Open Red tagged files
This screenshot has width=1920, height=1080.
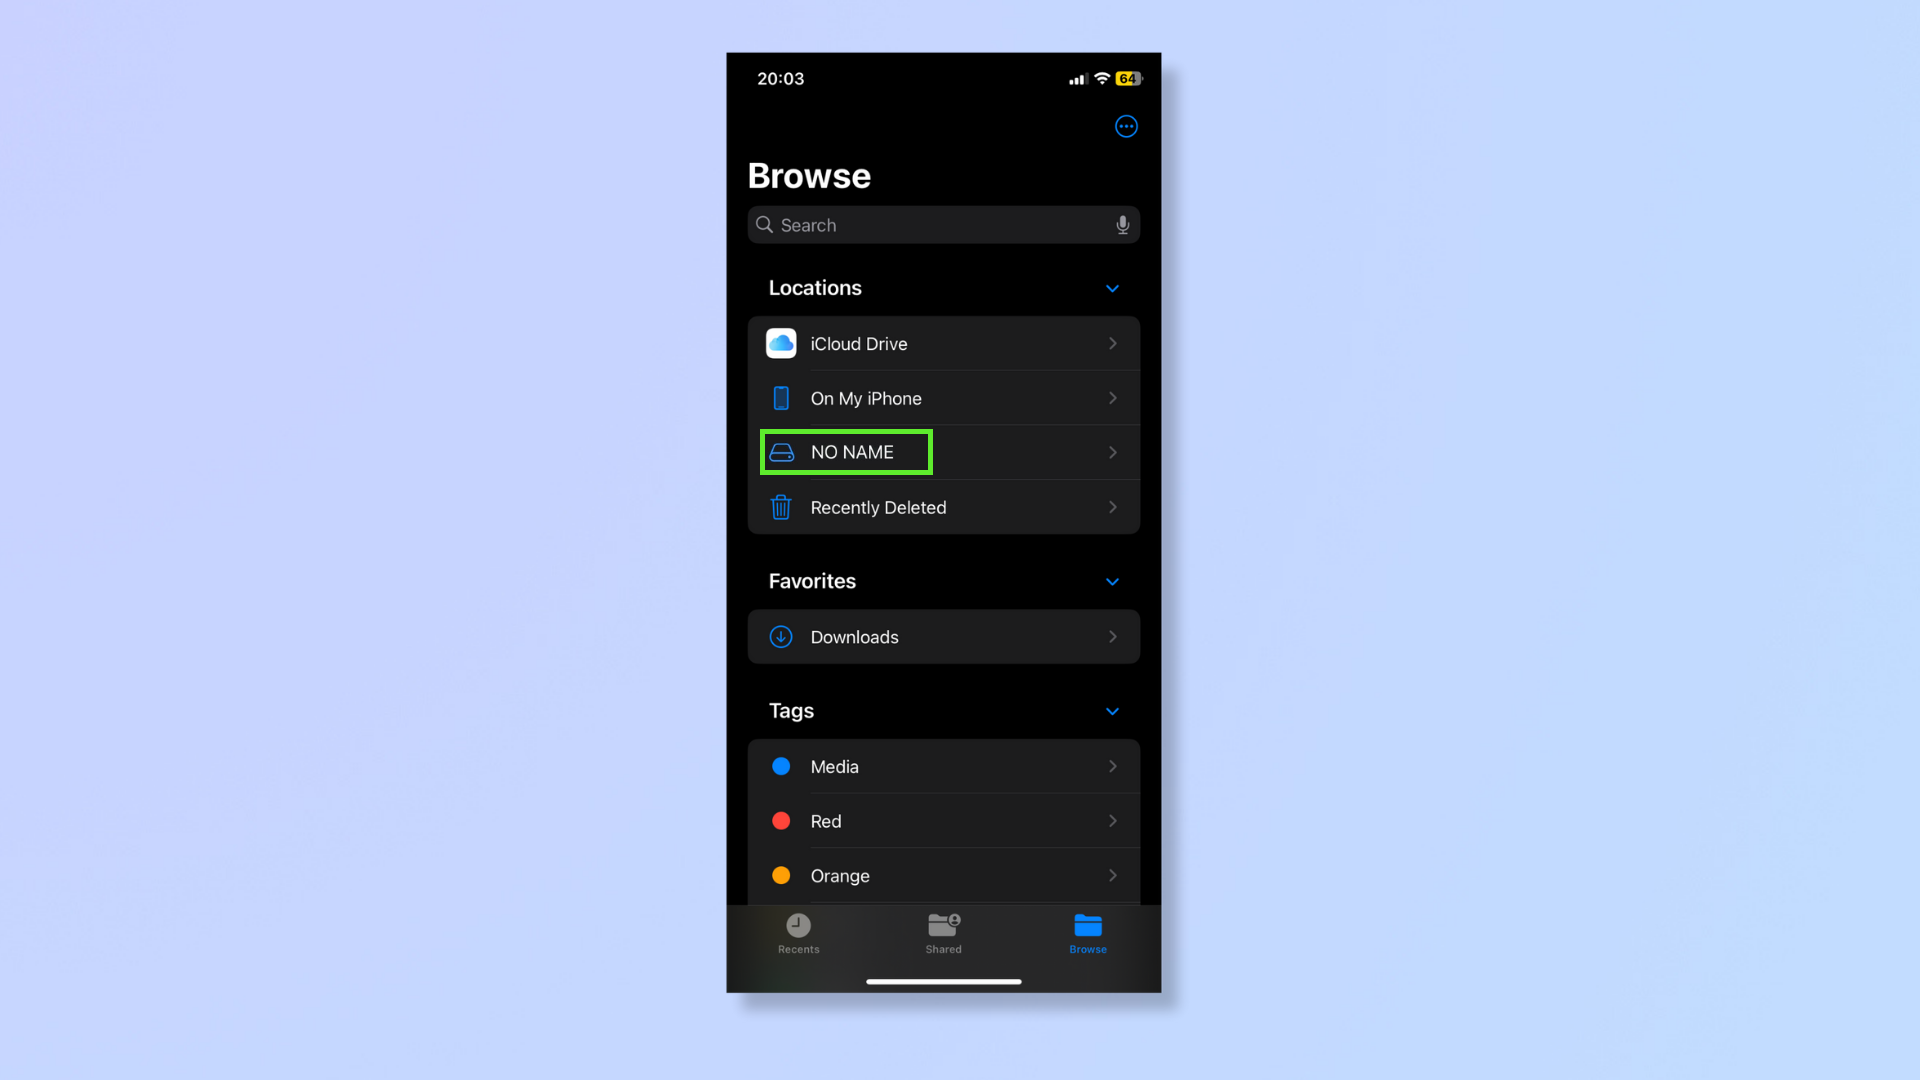point(944,822)
